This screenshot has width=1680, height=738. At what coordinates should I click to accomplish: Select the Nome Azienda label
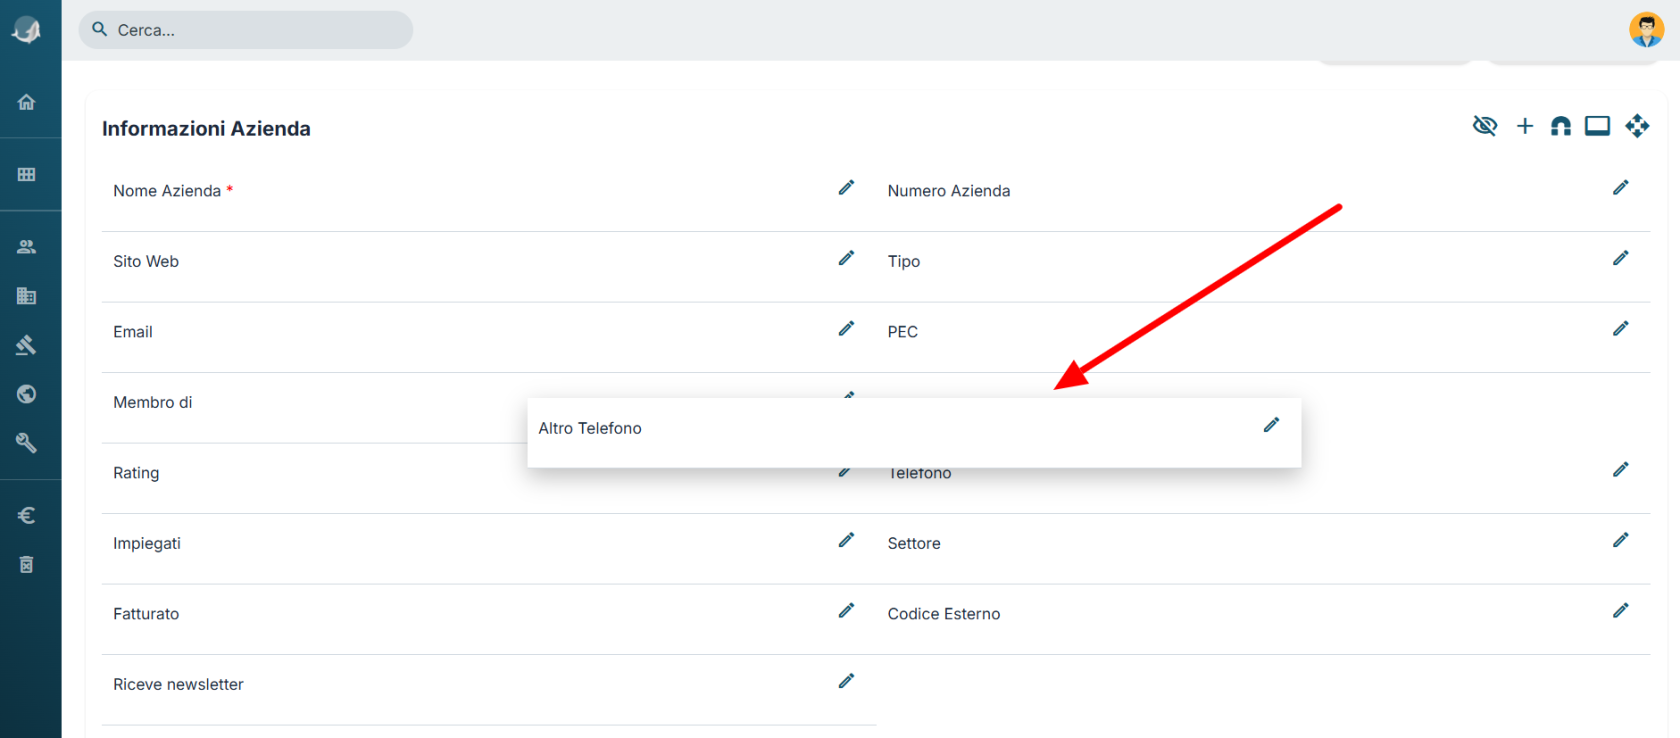(x=167, y=191)
